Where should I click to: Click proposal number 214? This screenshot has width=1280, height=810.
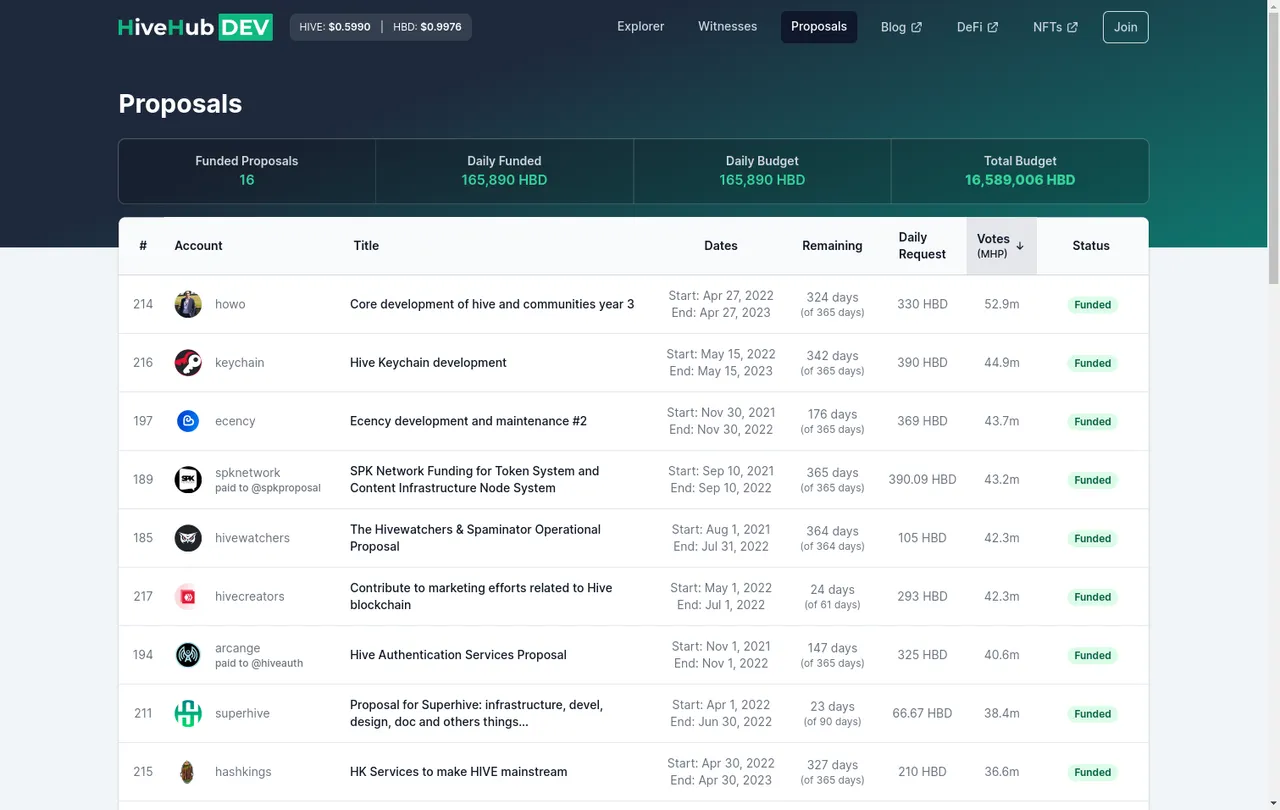(143, 304)
